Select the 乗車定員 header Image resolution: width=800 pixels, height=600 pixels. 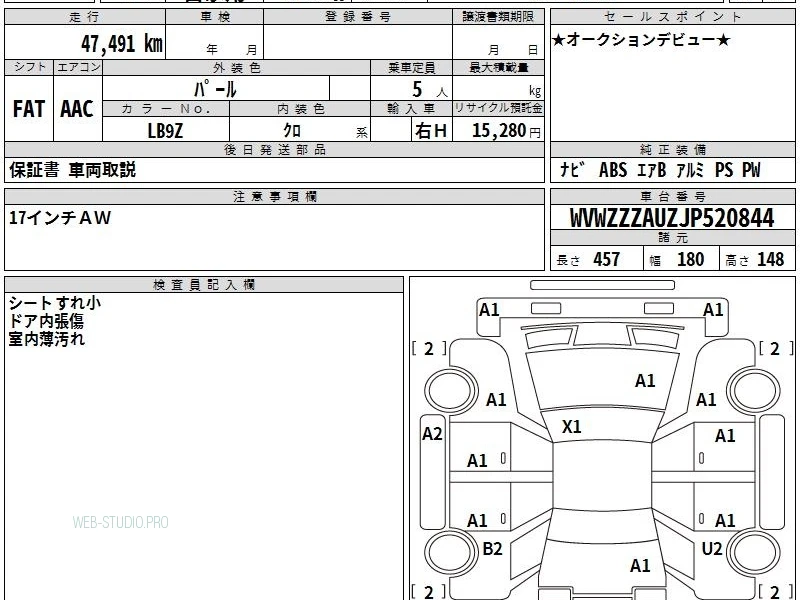[x=411, y=67]
